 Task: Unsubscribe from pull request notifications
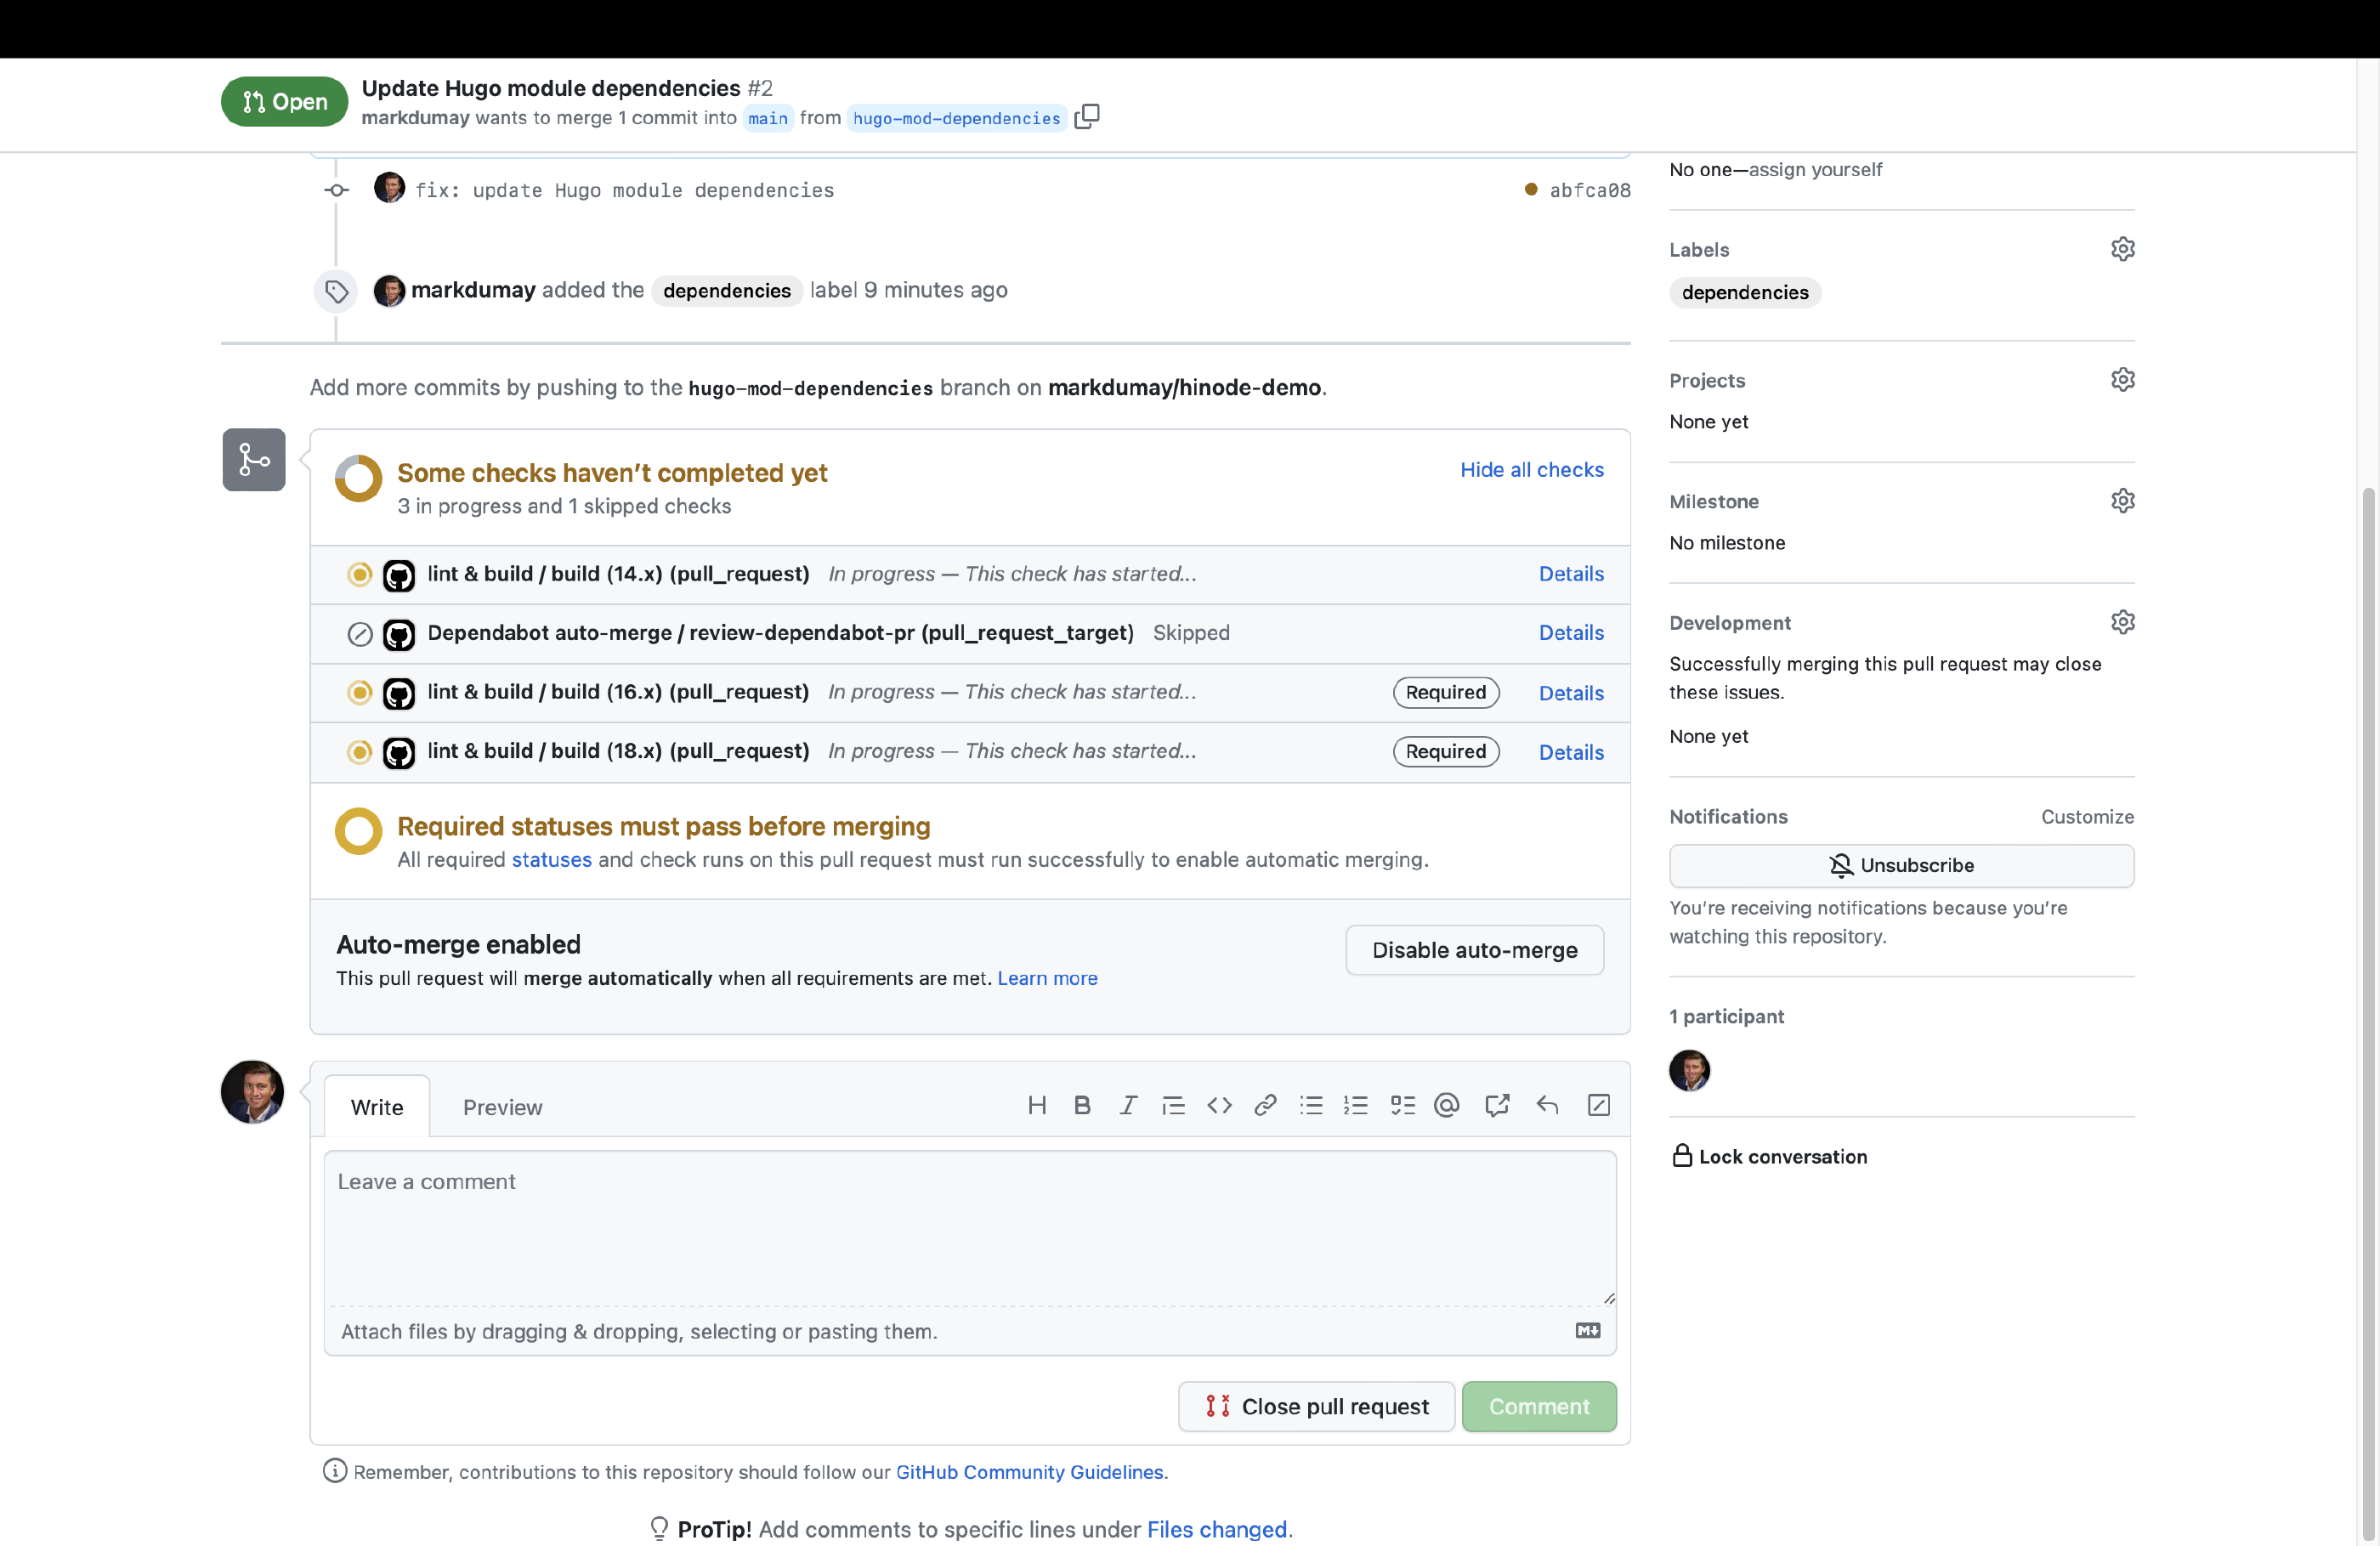1901,865
